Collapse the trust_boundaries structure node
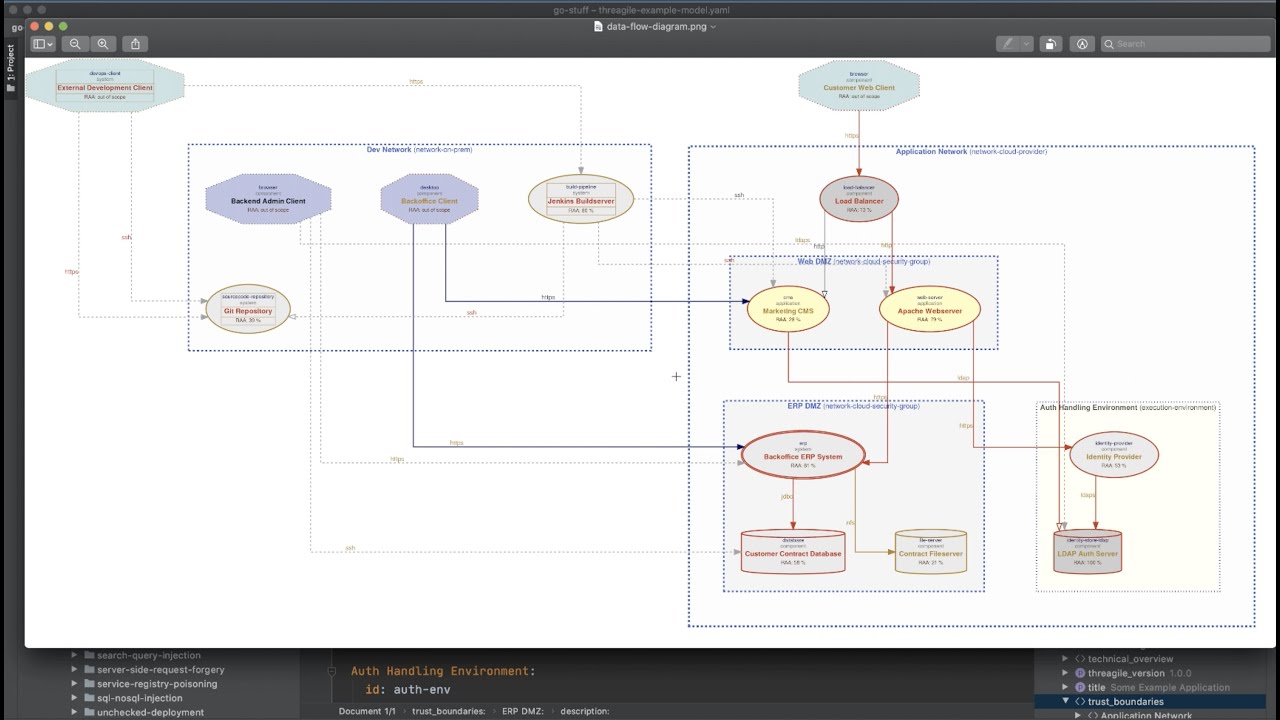The height and width of the screenshot is (720, 1280). [x=1065, y=701]
